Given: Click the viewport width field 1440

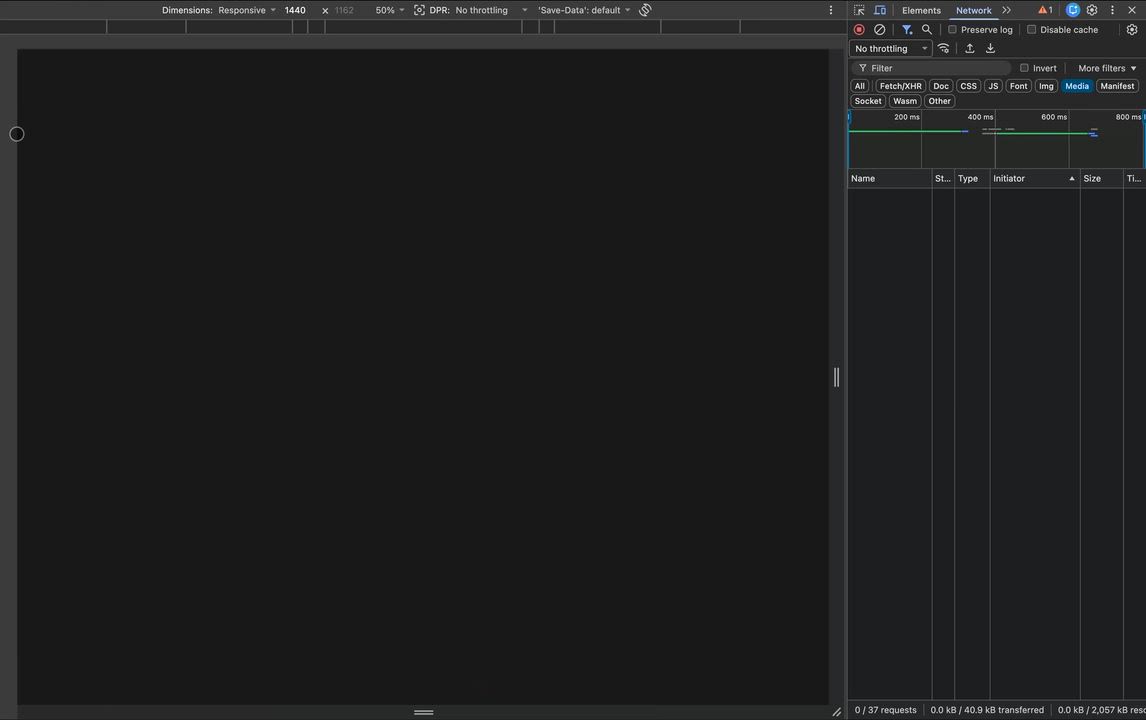Looking at the screenshot, I should 295,10.
